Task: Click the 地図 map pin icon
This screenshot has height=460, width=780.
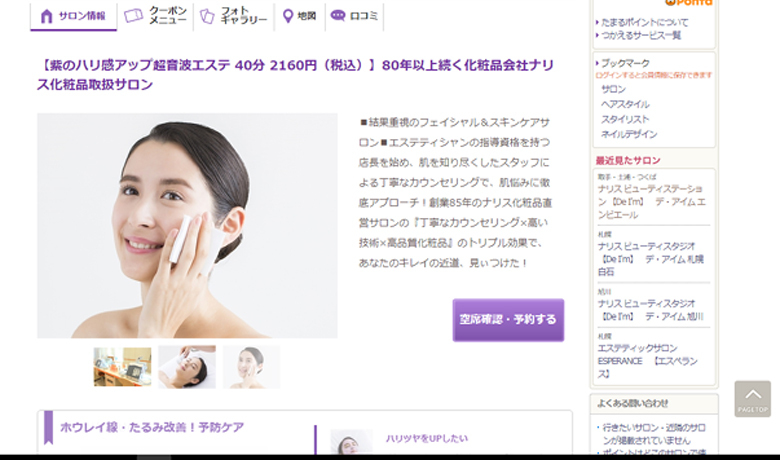Action: click(x=288, y=16)
